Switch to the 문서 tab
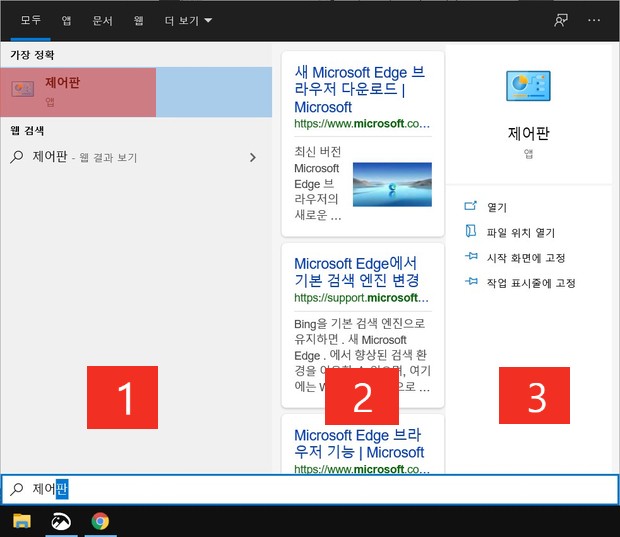Image resolution: width=620 pixels, height=537 pixels. pyautogui.click(x=102, y=20)
